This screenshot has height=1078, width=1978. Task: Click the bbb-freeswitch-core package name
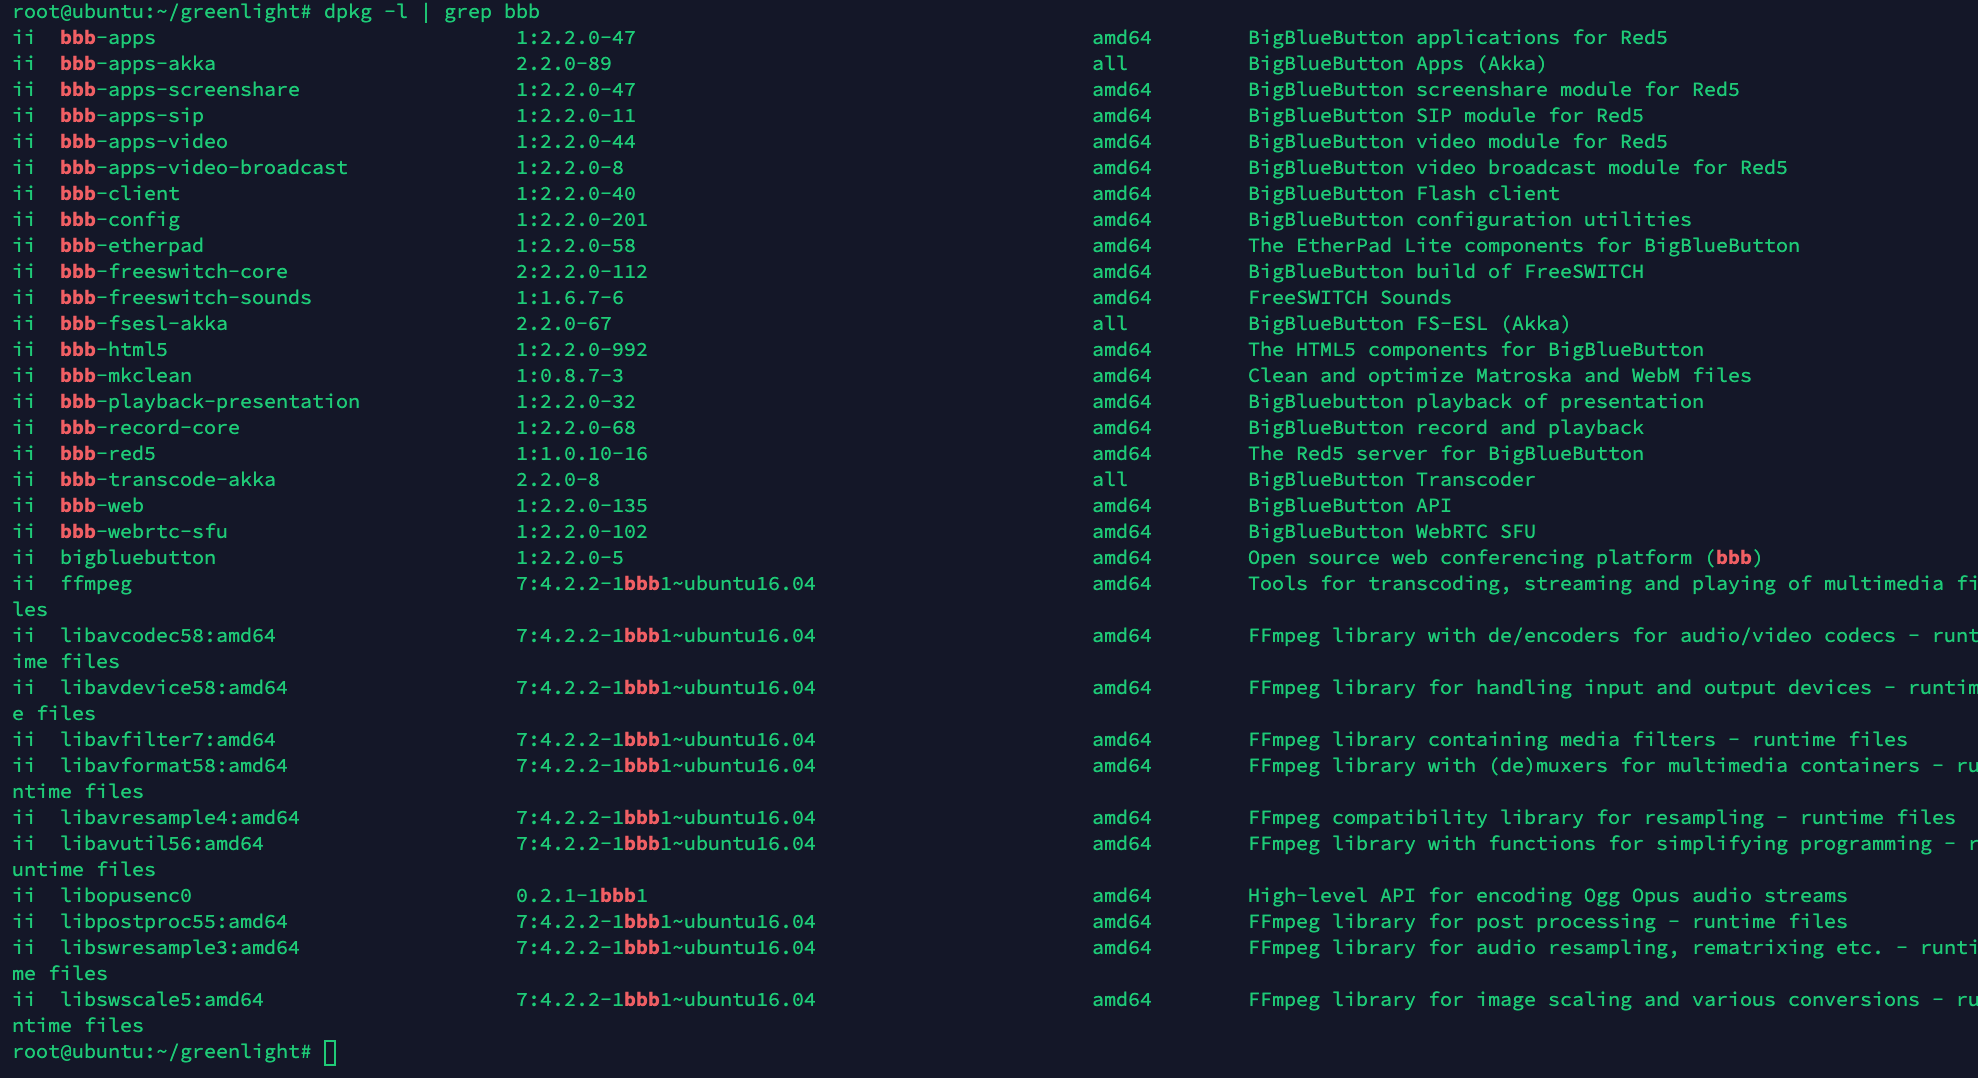[174, 272]
